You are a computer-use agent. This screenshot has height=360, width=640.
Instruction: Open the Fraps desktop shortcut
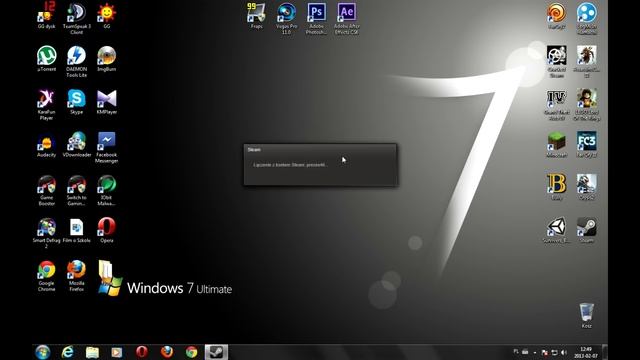point(256,16)
